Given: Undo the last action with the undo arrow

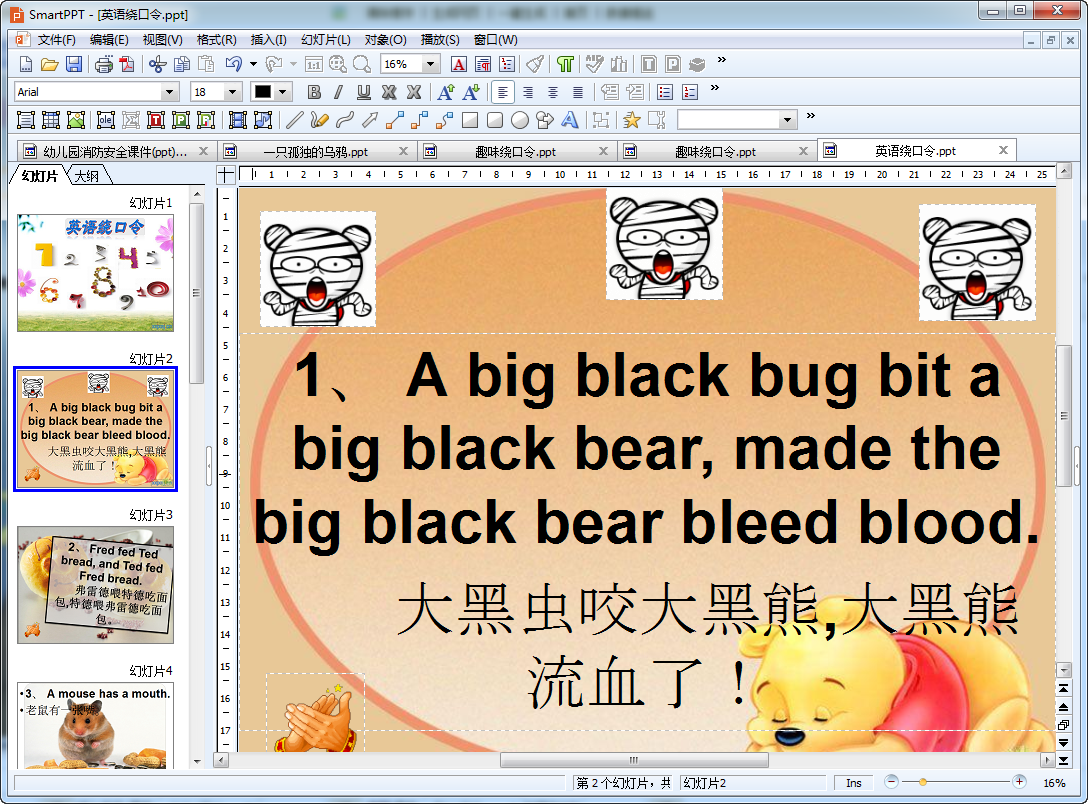Looking at the screenshot, I should pos(234,65).
